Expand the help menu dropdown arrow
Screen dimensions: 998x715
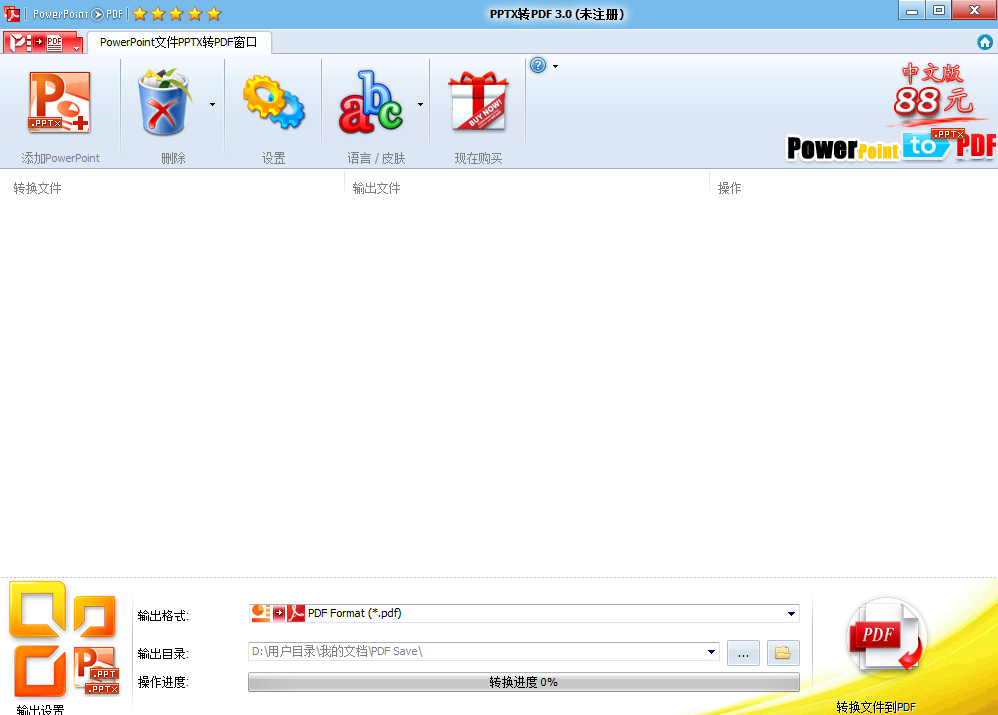click(556, 66)
